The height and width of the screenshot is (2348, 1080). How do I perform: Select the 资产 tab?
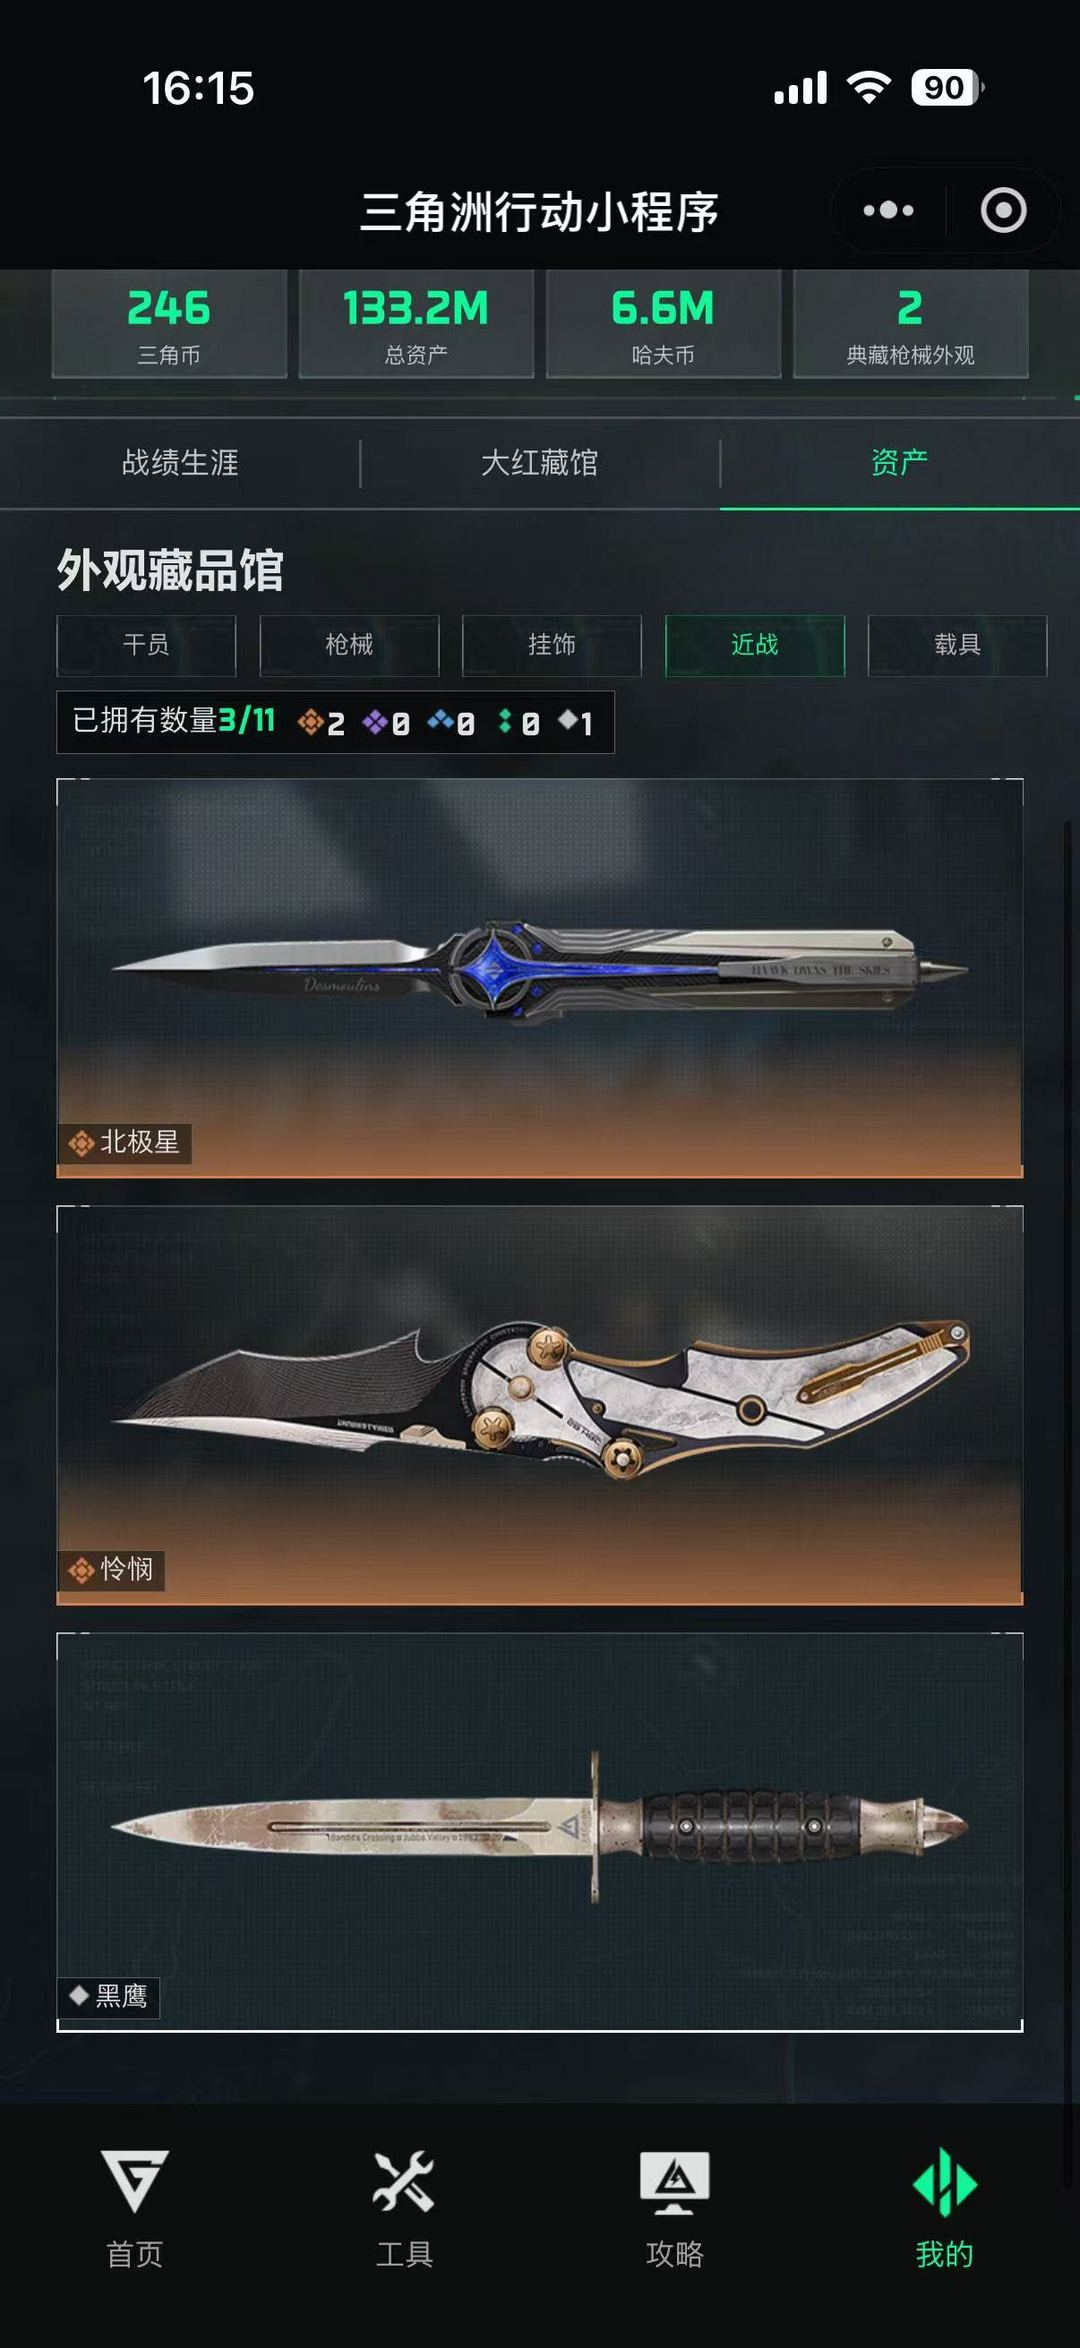pos(900,463)
